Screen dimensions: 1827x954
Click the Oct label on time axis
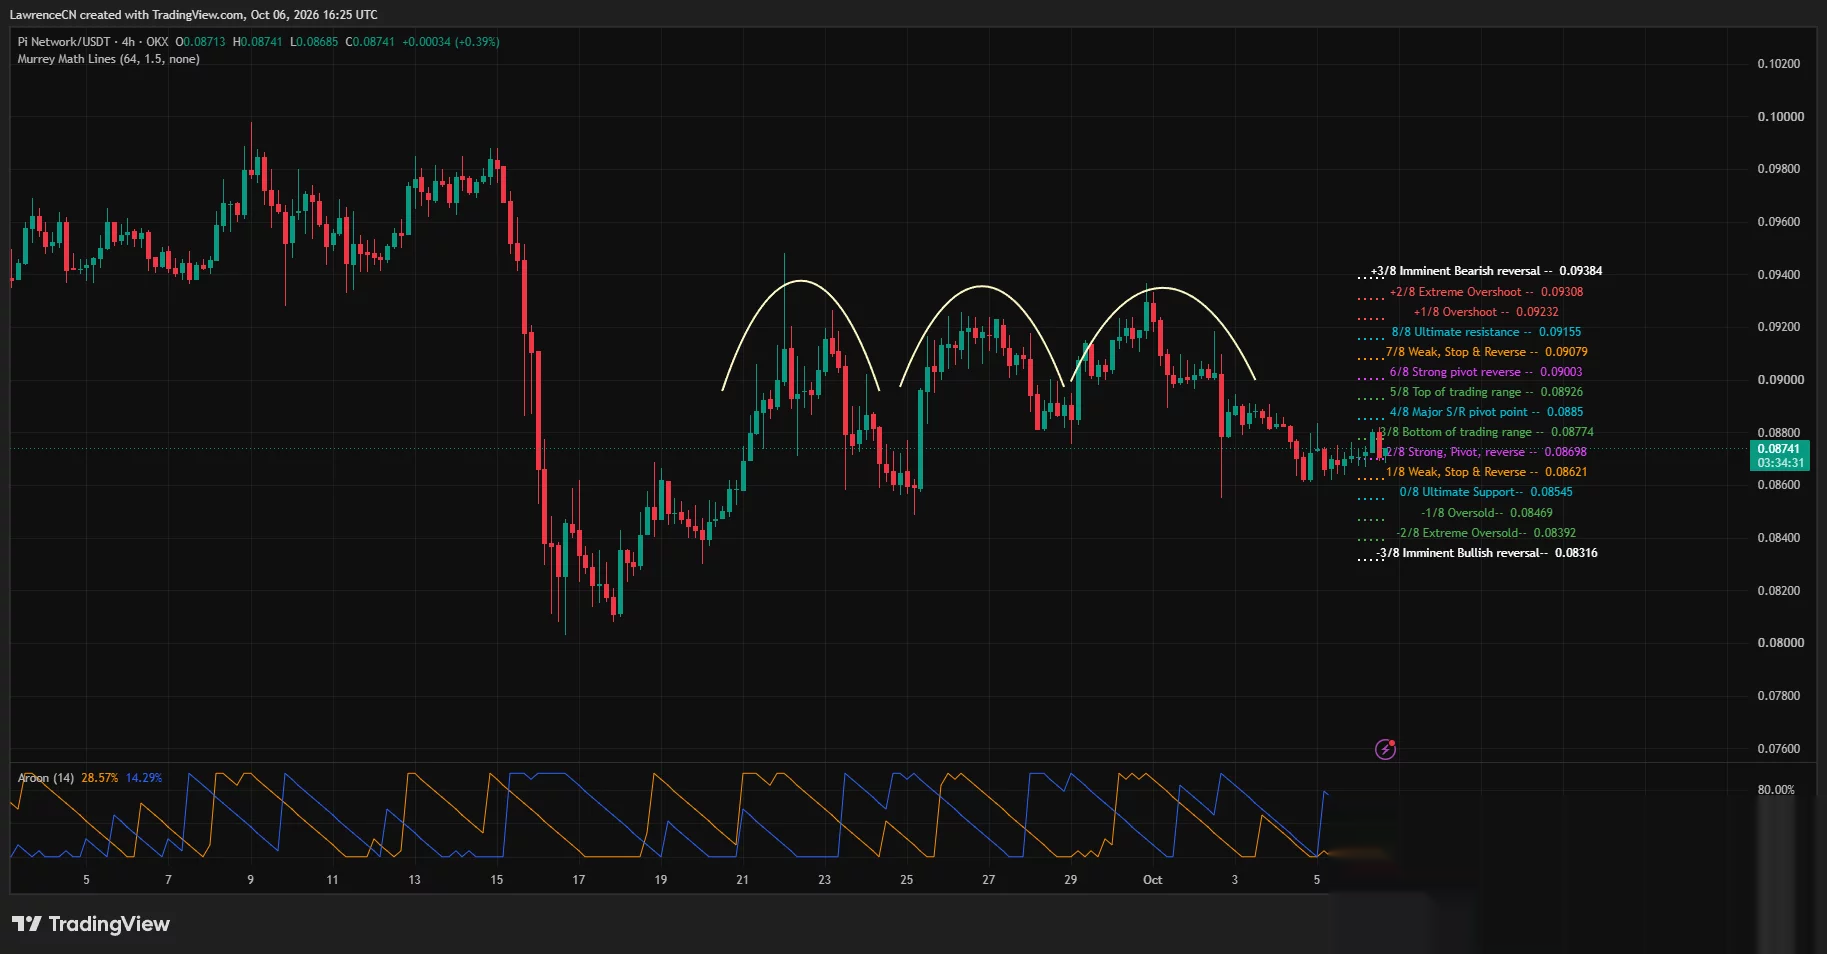pos(1152,880)
